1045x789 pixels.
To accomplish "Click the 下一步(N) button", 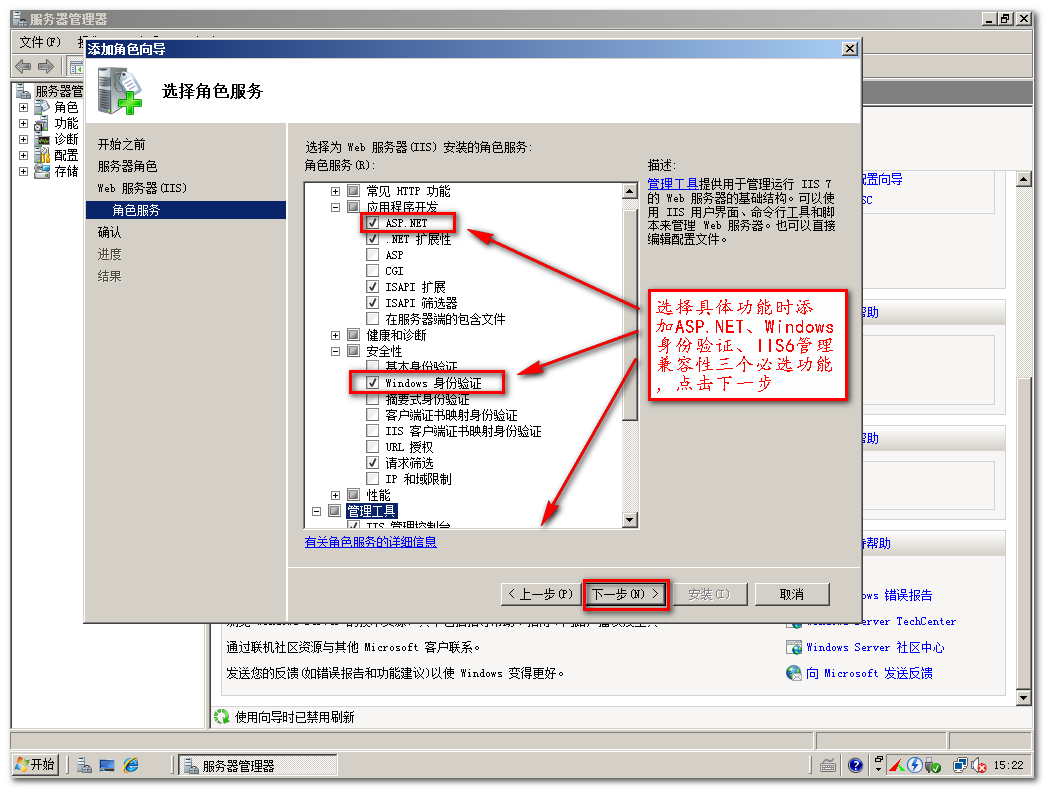I will click(x=626, y=594).
